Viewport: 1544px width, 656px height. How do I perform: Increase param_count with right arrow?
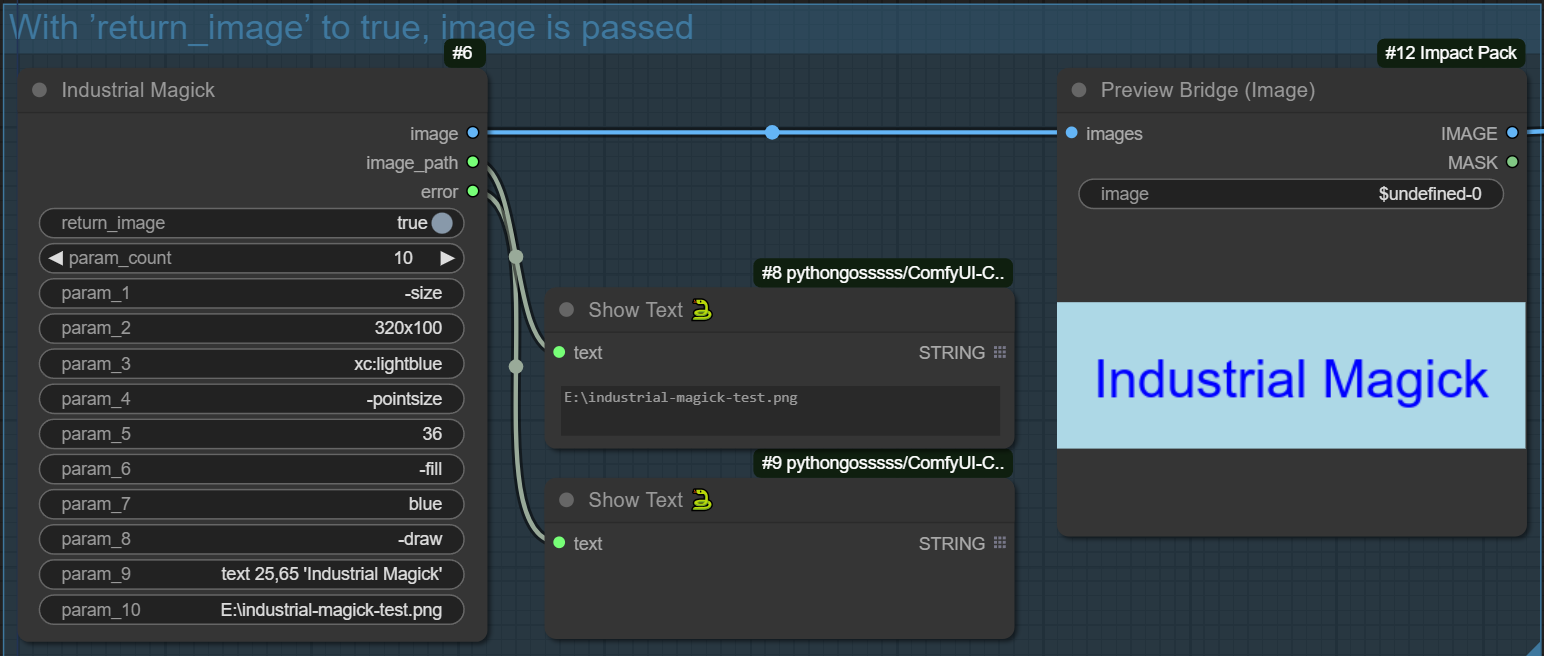(447, 258)
